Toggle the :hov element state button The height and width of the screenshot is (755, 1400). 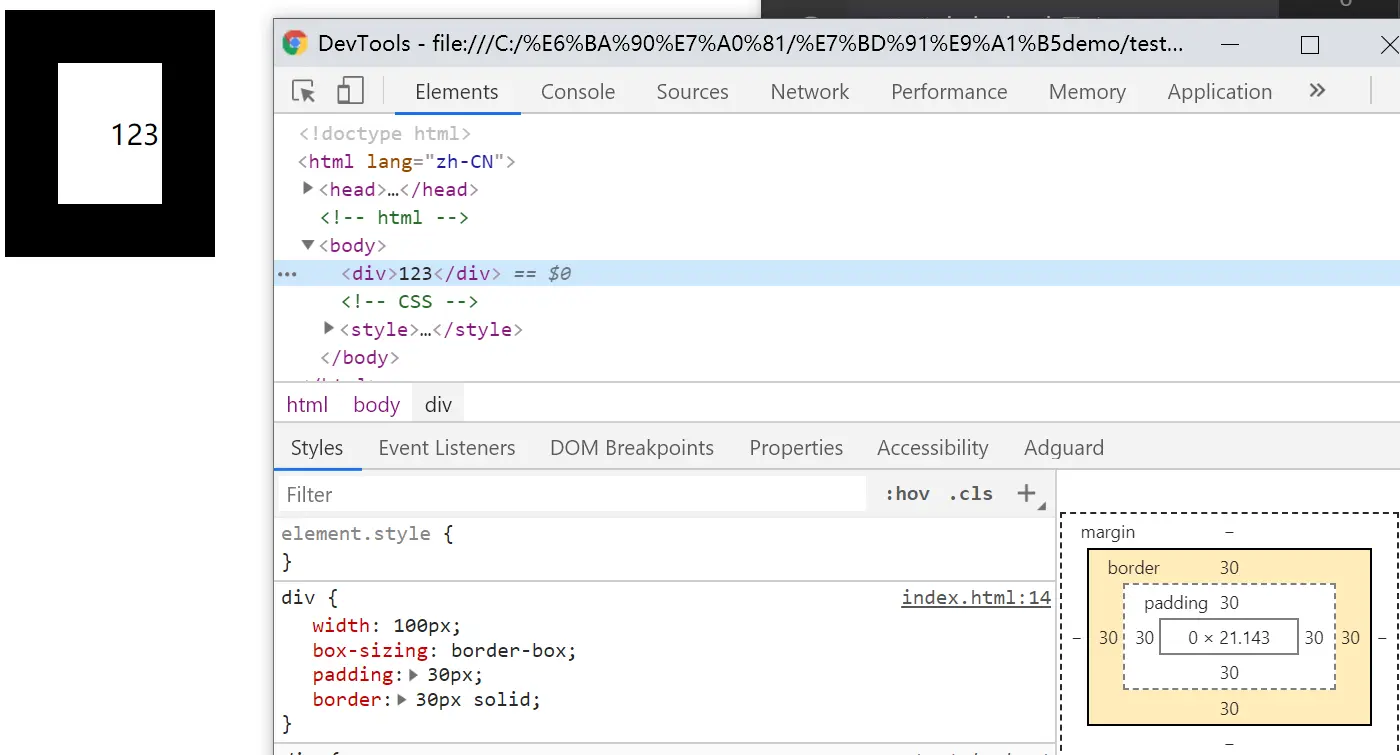(x=907, y=494)
